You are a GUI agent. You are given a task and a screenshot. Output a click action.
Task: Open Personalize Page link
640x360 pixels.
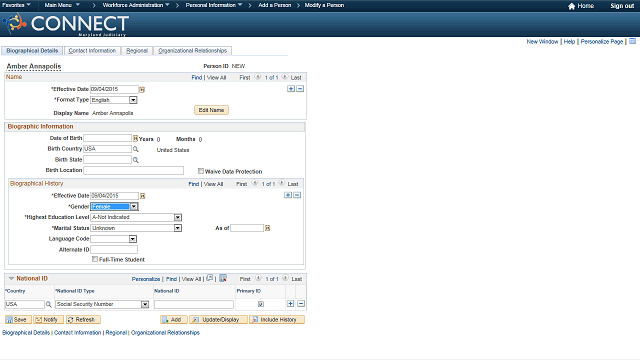(x=602, y=42)
